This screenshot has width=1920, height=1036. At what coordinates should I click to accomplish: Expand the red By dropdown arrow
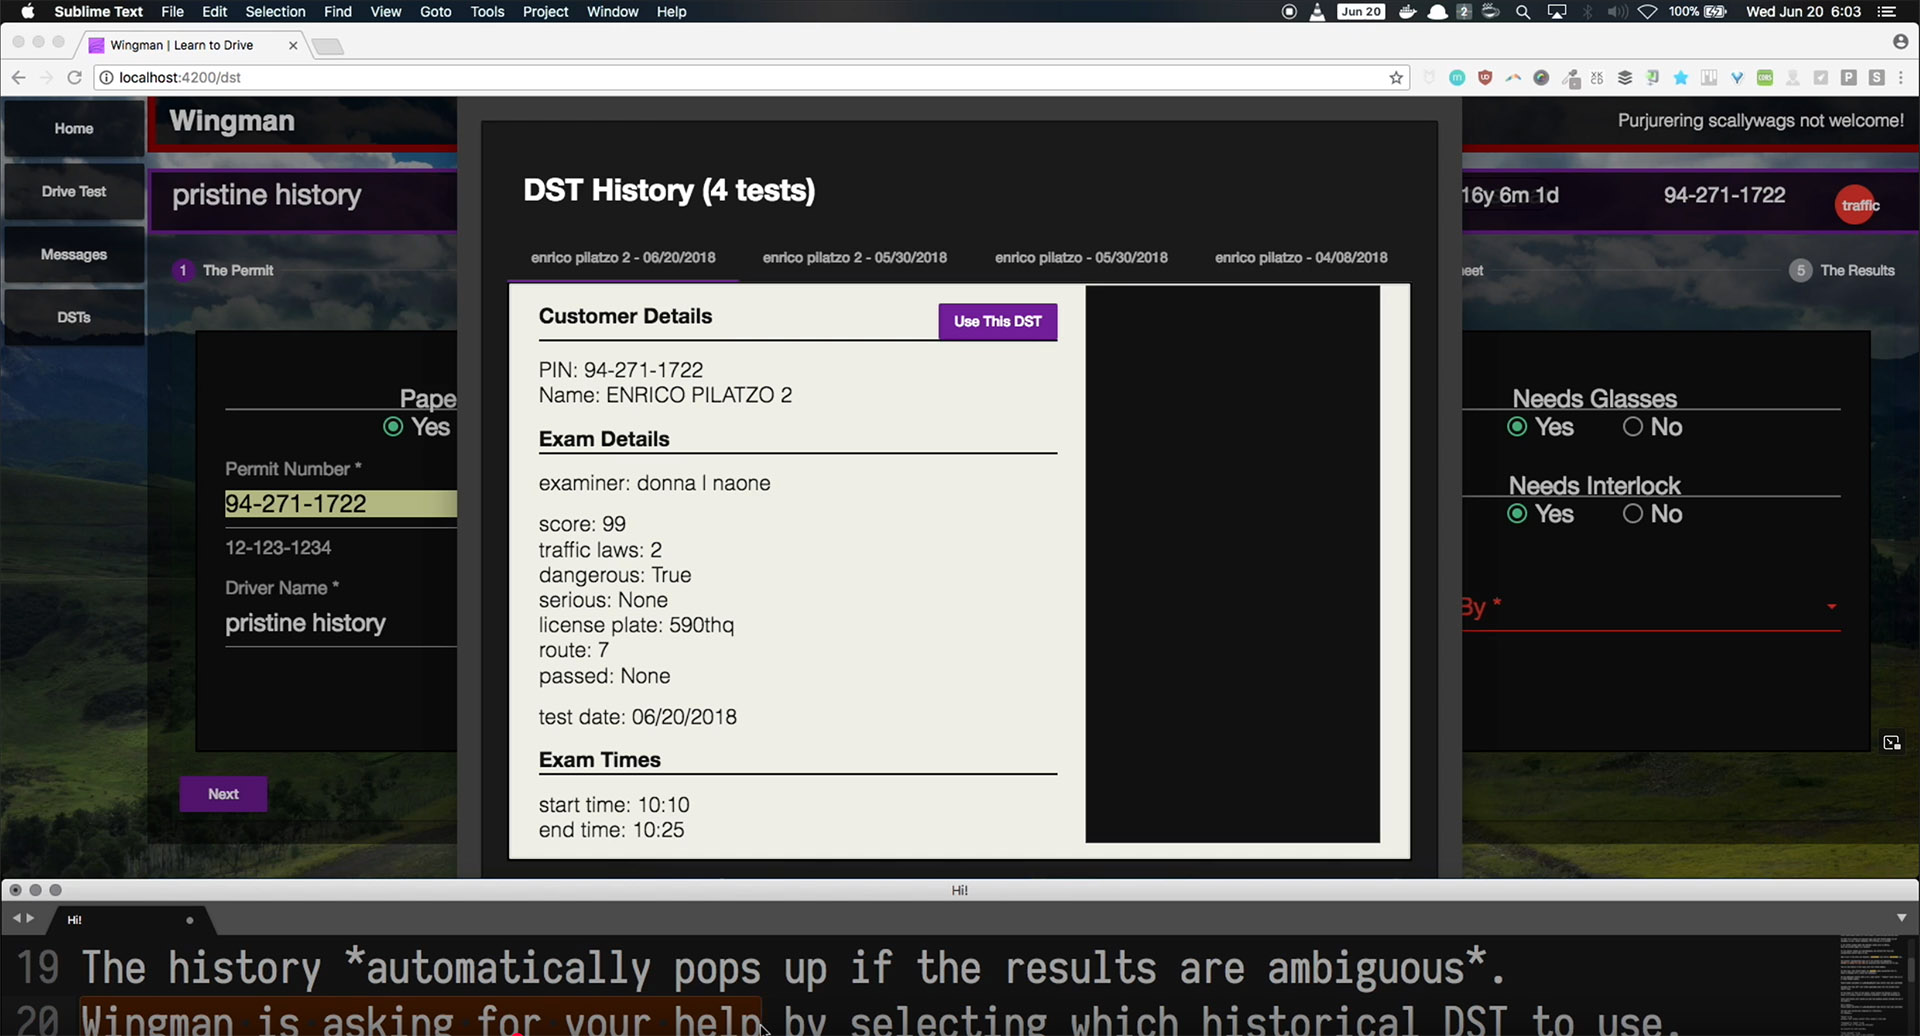click(1831, 607)
